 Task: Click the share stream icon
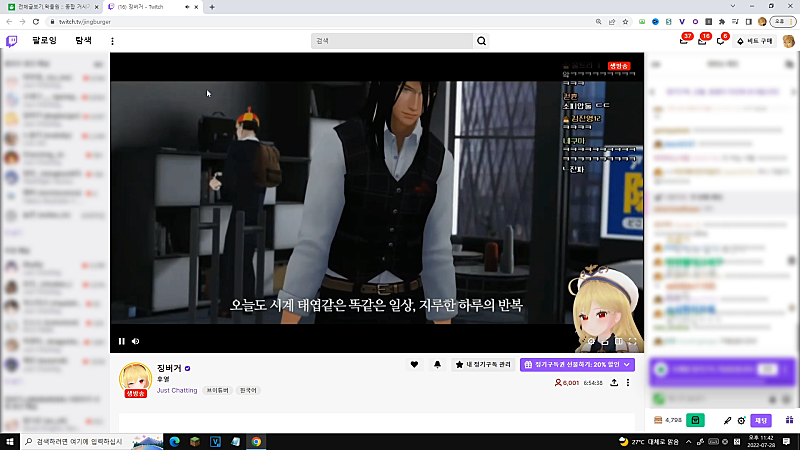pyautogui.click(x=614, y=383)
